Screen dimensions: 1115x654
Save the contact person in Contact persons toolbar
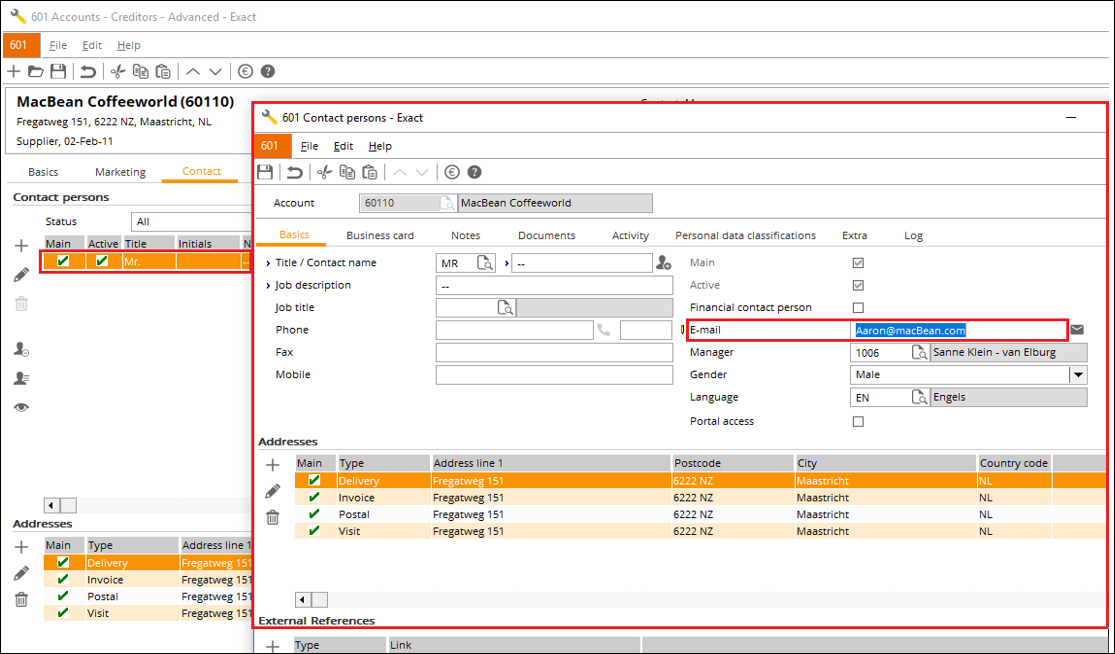click(x=265, y=172)
